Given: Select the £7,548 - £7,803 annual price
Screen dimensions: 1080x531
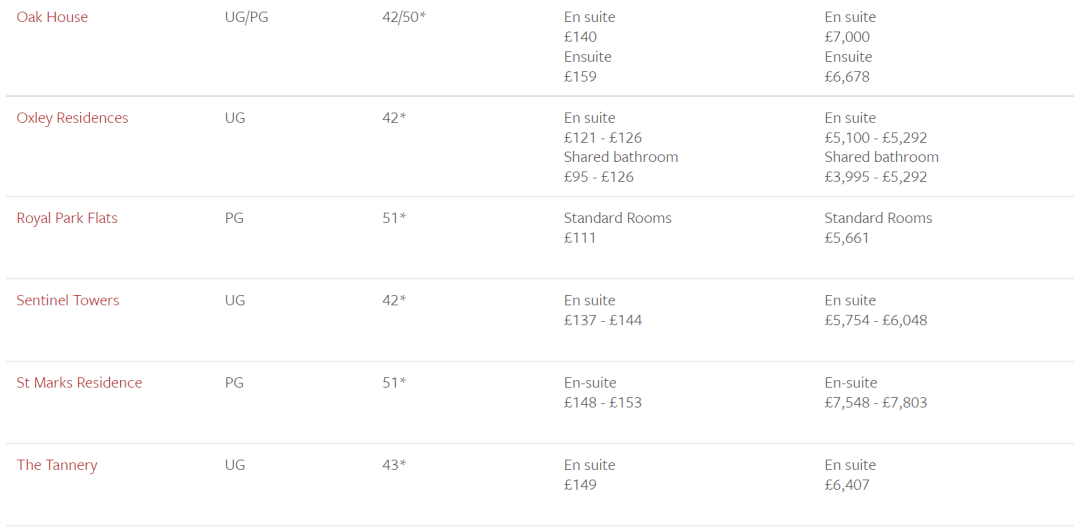Looking at the screenshot, I should 876,403.
